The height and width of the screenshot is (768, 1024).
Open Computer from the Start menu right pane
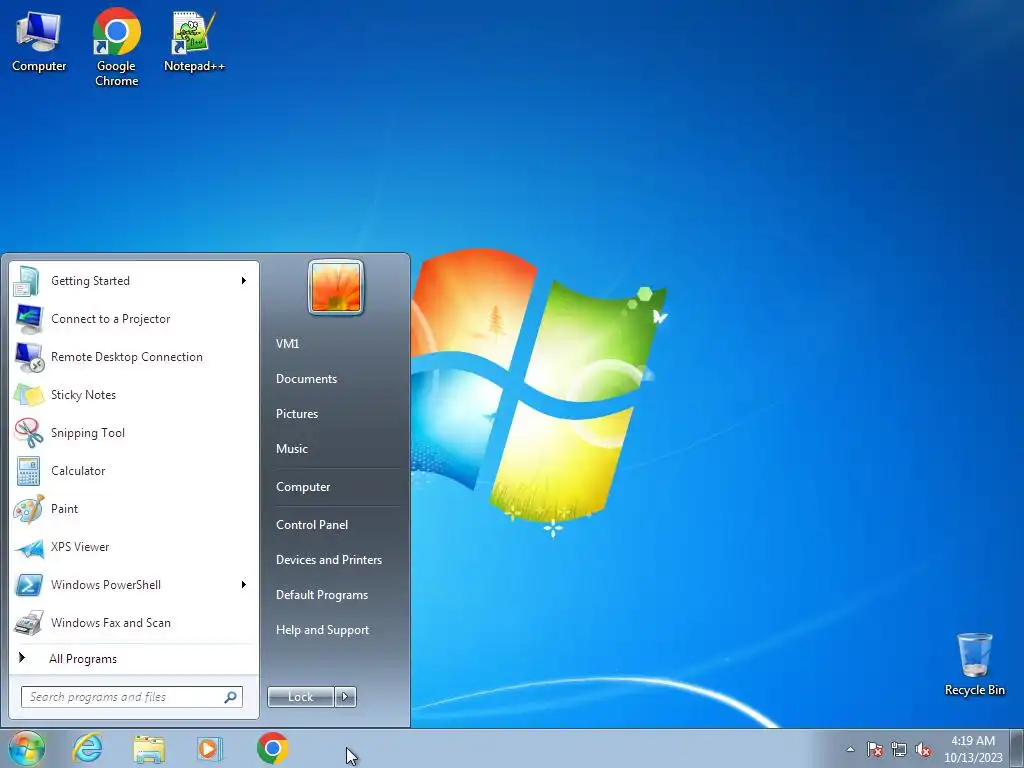tap(303, 487)
